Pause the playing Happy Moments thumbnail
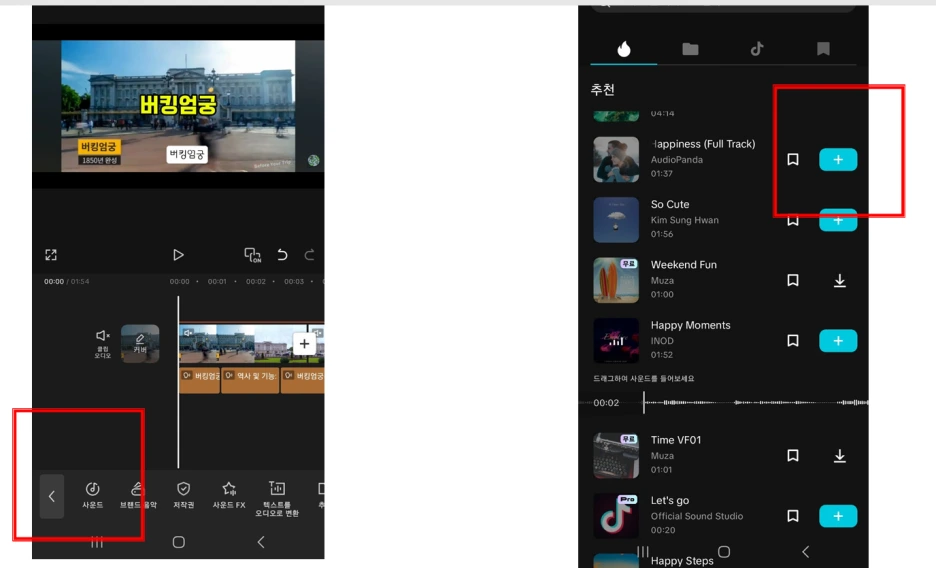This screenshot has height=568, width=936. click(616, 341)
